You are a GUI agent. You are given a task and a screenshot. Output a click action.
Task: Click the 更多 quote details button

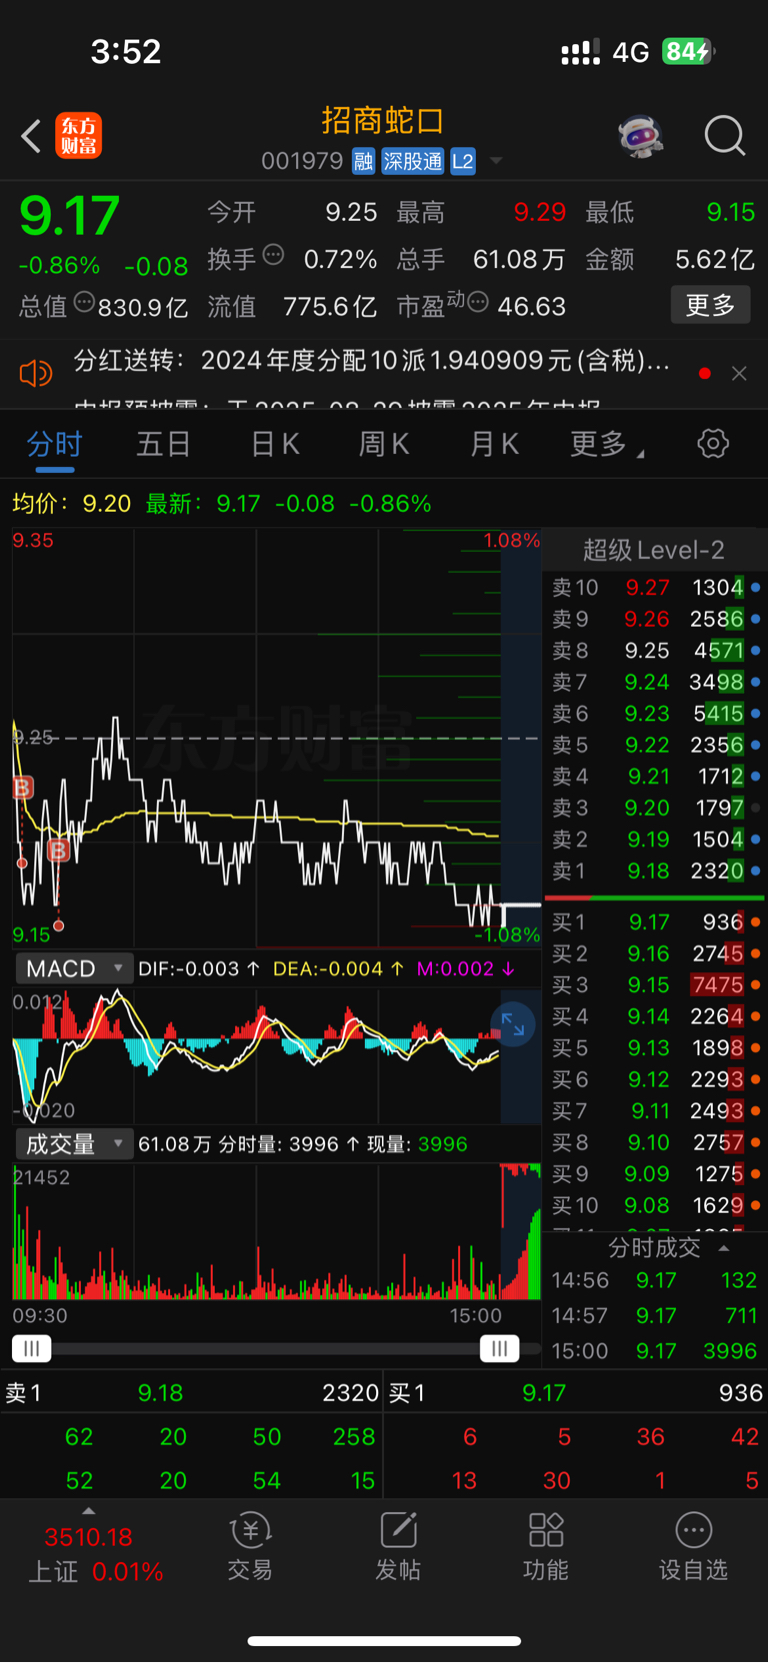point(710,305)
